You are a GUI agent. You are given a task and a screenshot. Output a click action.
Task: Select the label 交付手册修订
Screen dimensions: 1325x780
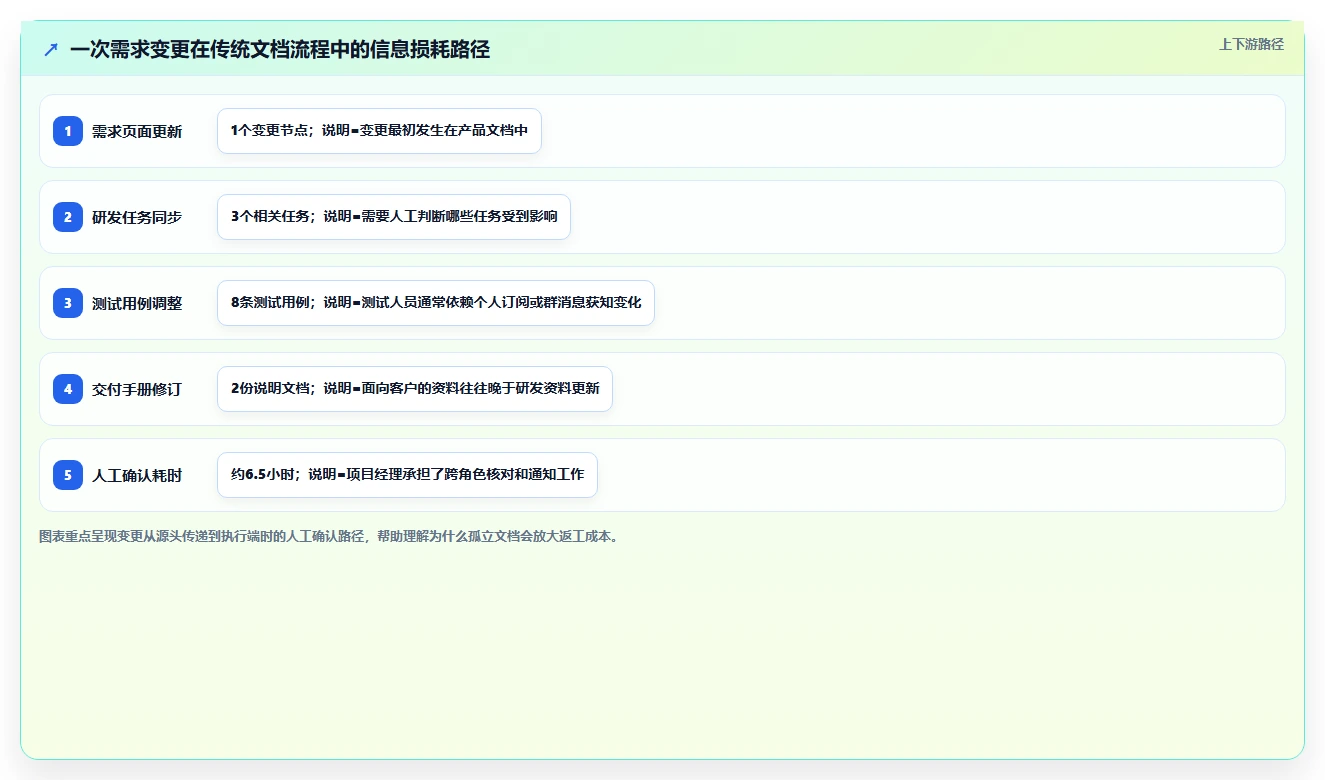(137, 389)
